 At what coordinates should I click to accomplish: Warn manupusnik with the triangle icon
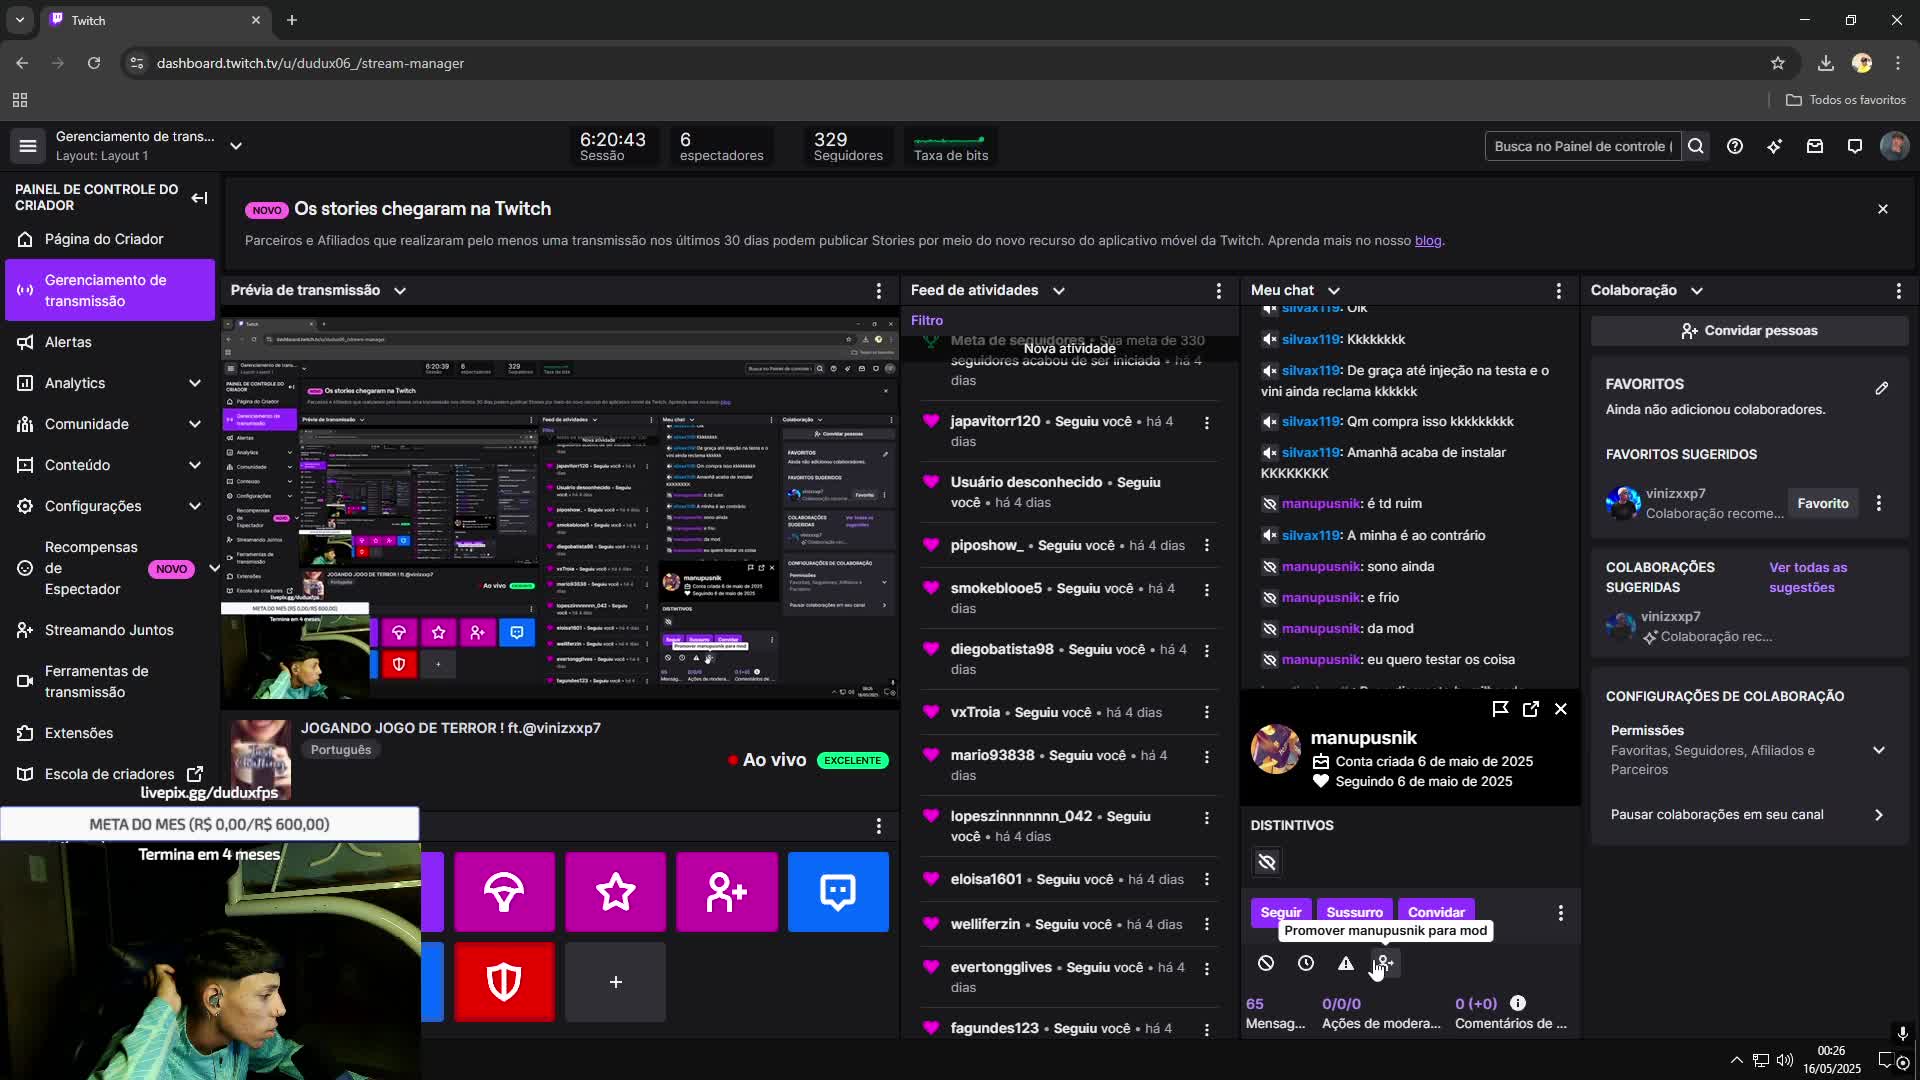click(1346, 963)
